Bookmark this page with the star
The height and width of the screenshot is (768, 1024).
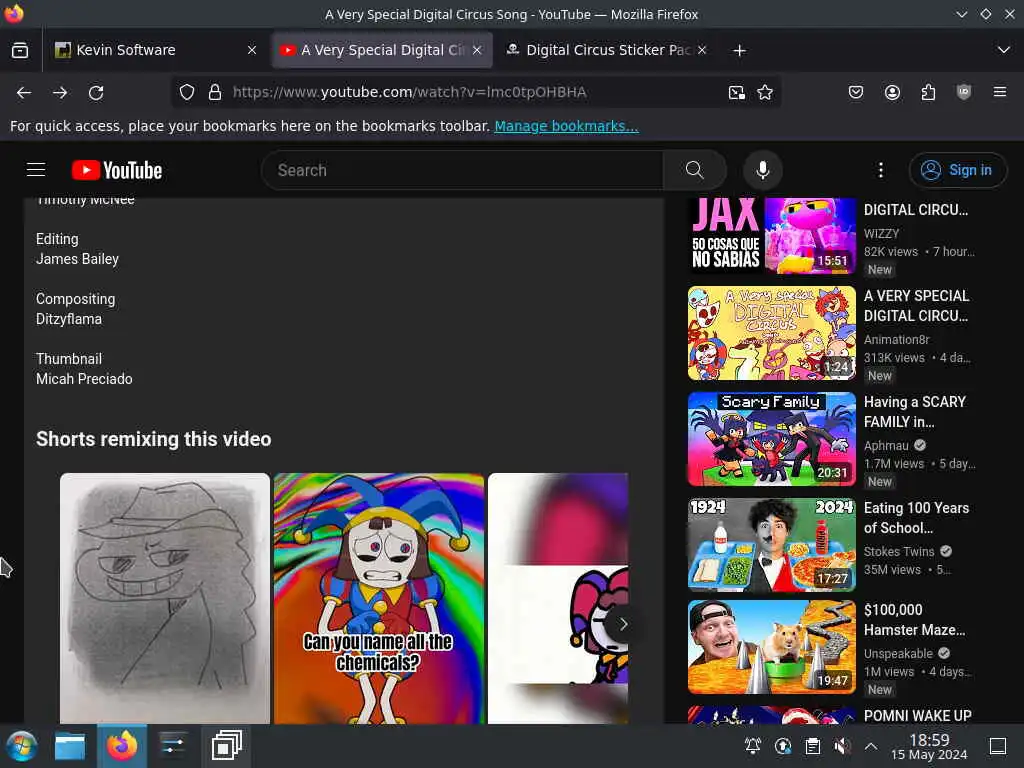[x=765, y=92]
